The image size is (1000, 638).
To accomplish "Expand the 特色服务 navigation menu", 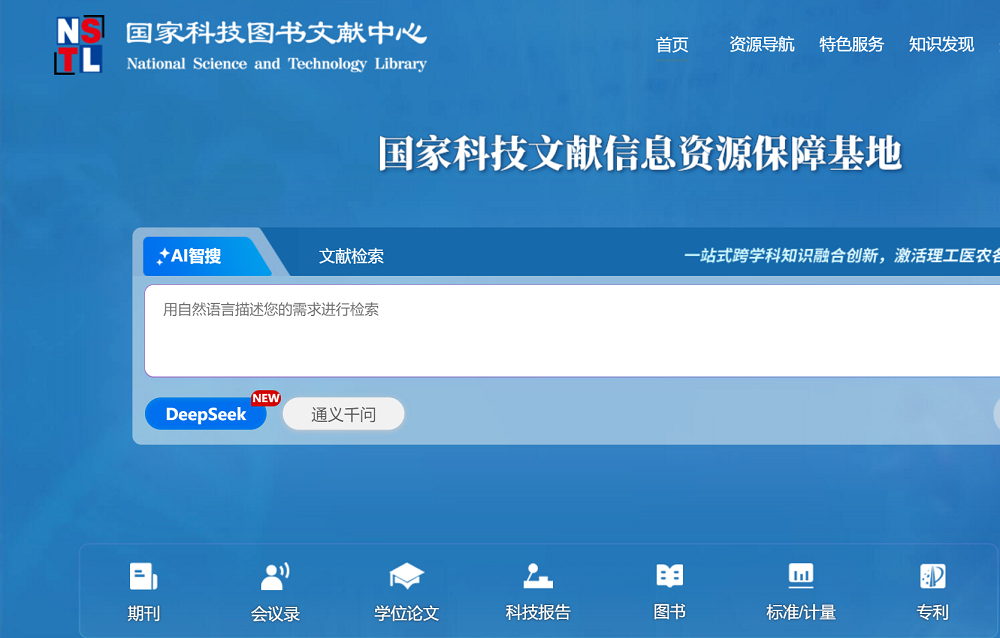I will click(852, 45).
